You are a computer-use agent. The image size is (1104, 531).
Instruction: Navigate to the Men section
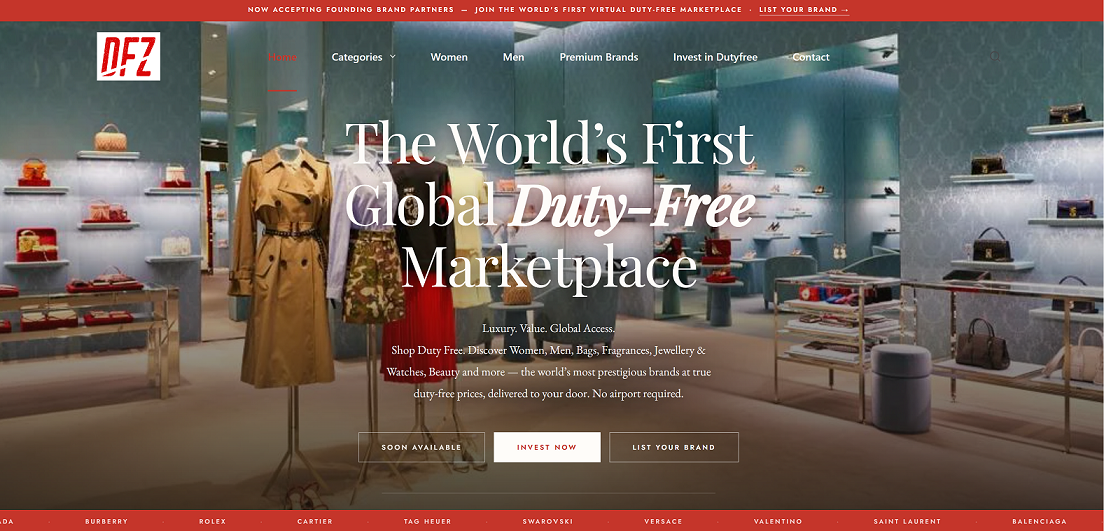pos(513,57)
